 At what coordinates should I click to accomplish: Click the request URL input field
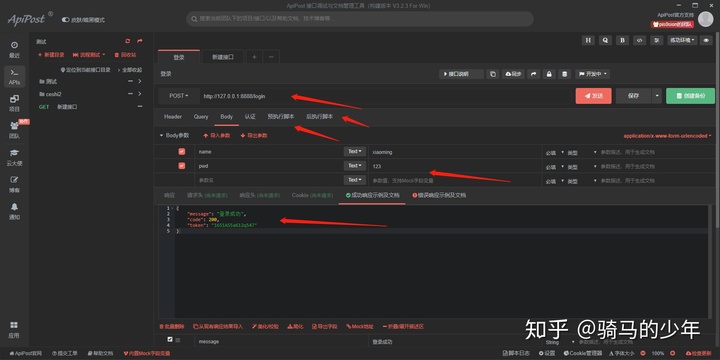(386, 96)
